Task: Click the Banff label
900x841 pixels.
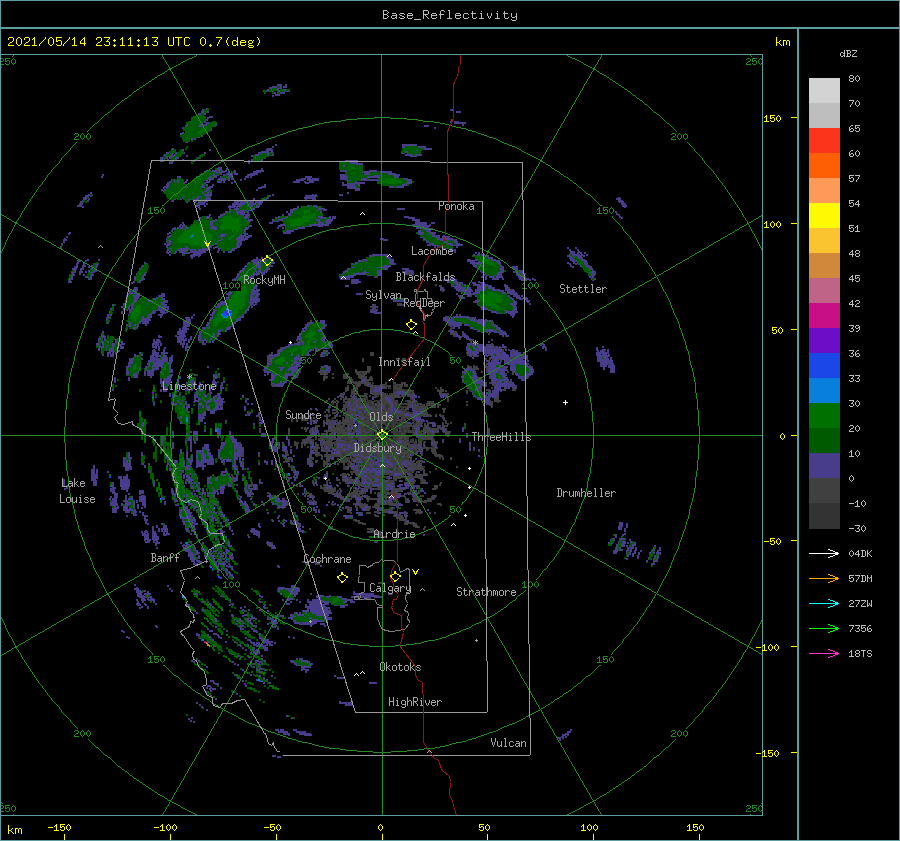Action: (x=165, y=557)
